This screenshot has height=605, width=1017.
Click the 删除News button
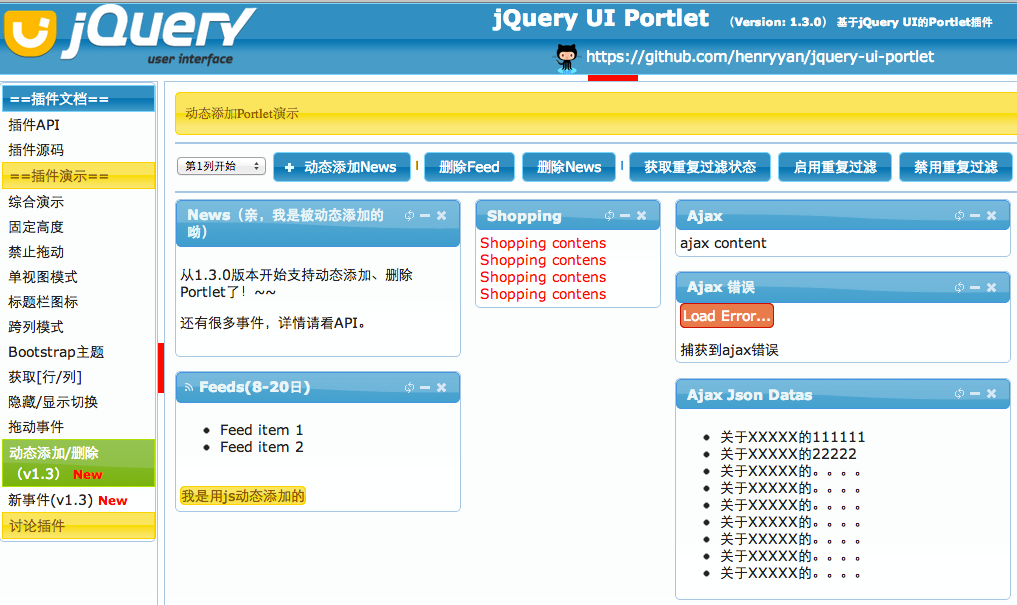coord(569,167)
